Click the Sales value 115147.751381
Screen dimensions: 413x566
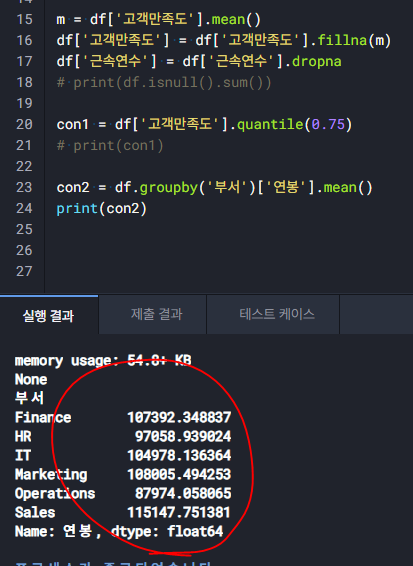tap(179, 513)
